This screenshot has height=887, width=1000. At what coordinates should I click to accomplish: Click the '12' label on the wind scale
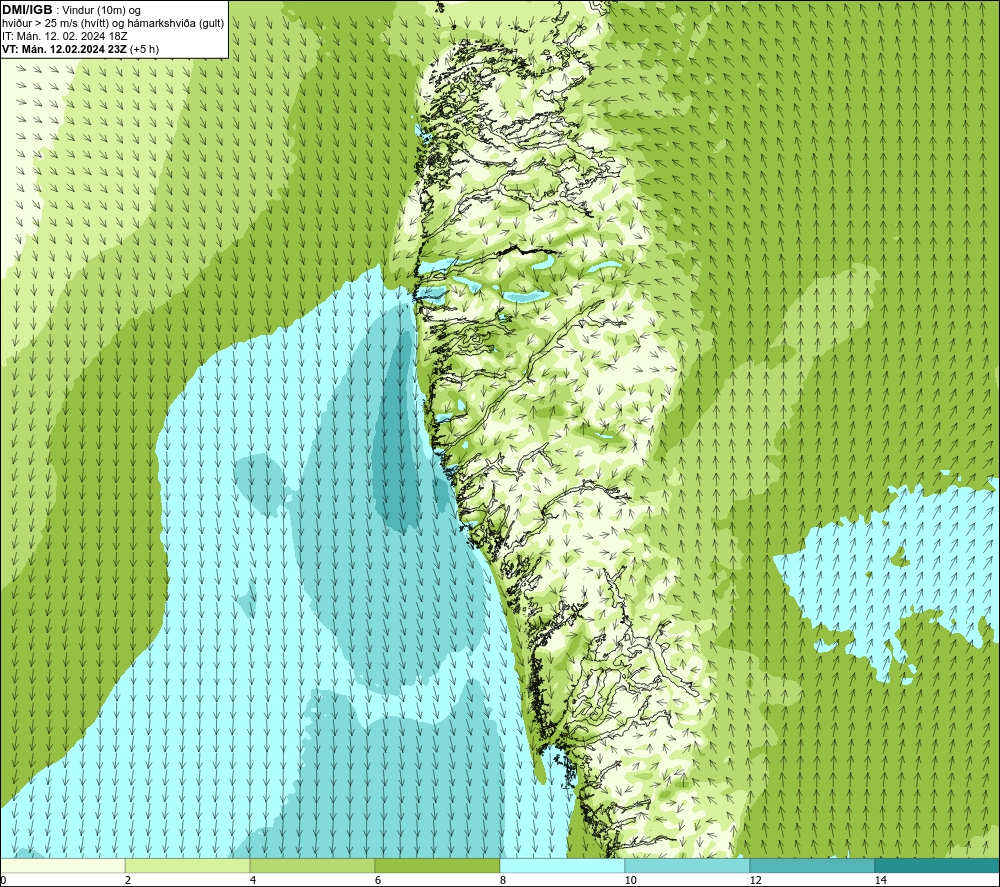pos(755,880)
